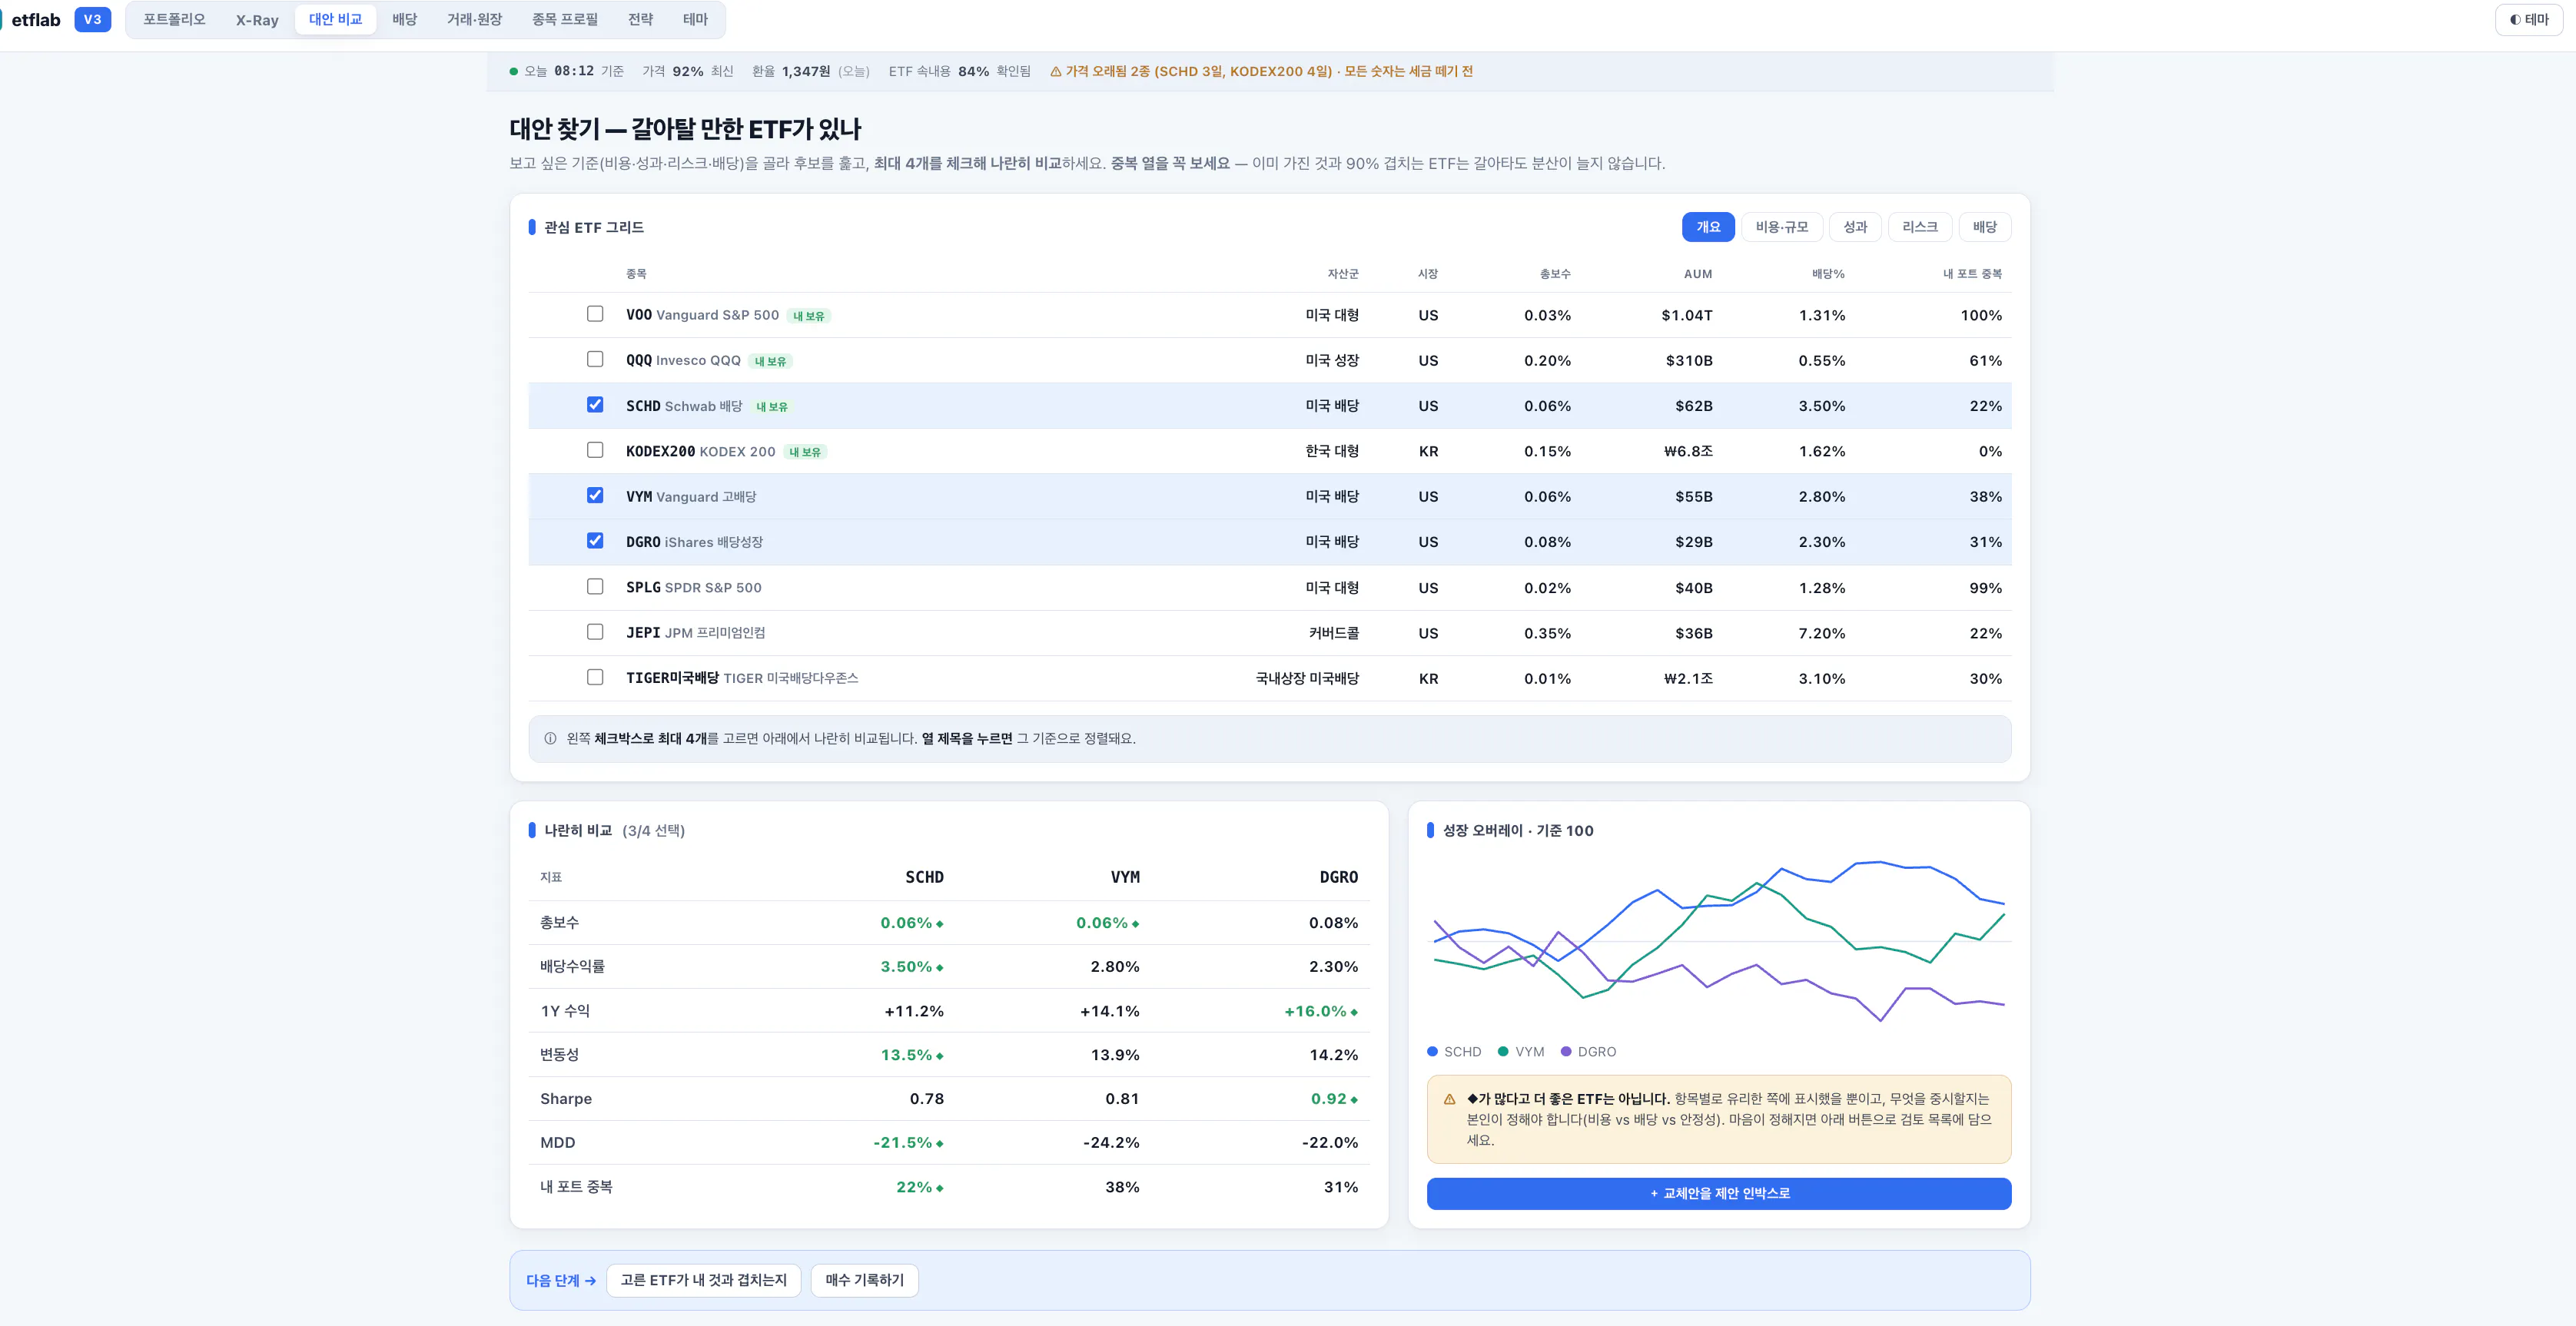This screenshot has height=1326, width=2576.
Task: Open the 테마 navigation tab
Action: (695, 20)
